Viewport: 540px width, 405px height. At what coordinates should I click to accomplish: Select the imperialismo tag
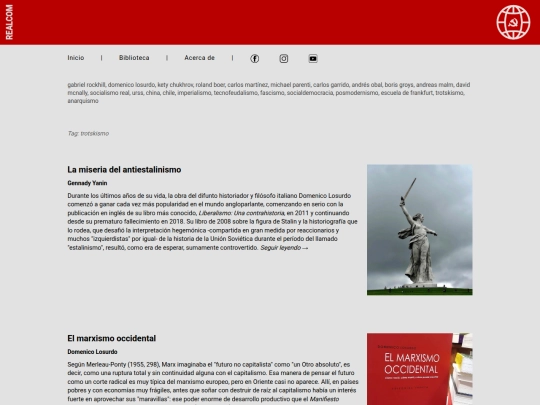[x=194, y=93]
